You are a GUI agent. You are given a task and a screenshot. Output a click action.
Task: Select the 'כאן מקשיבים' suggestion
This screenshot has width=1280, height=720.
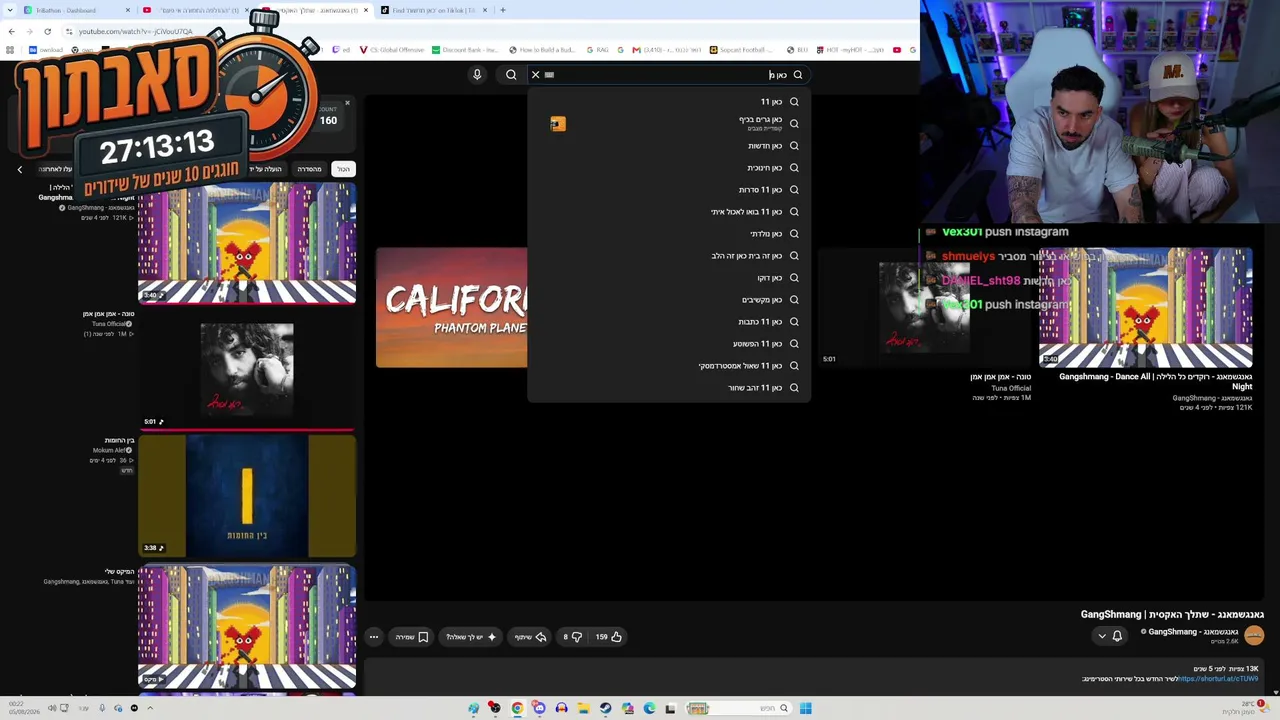tap(669, 300)
